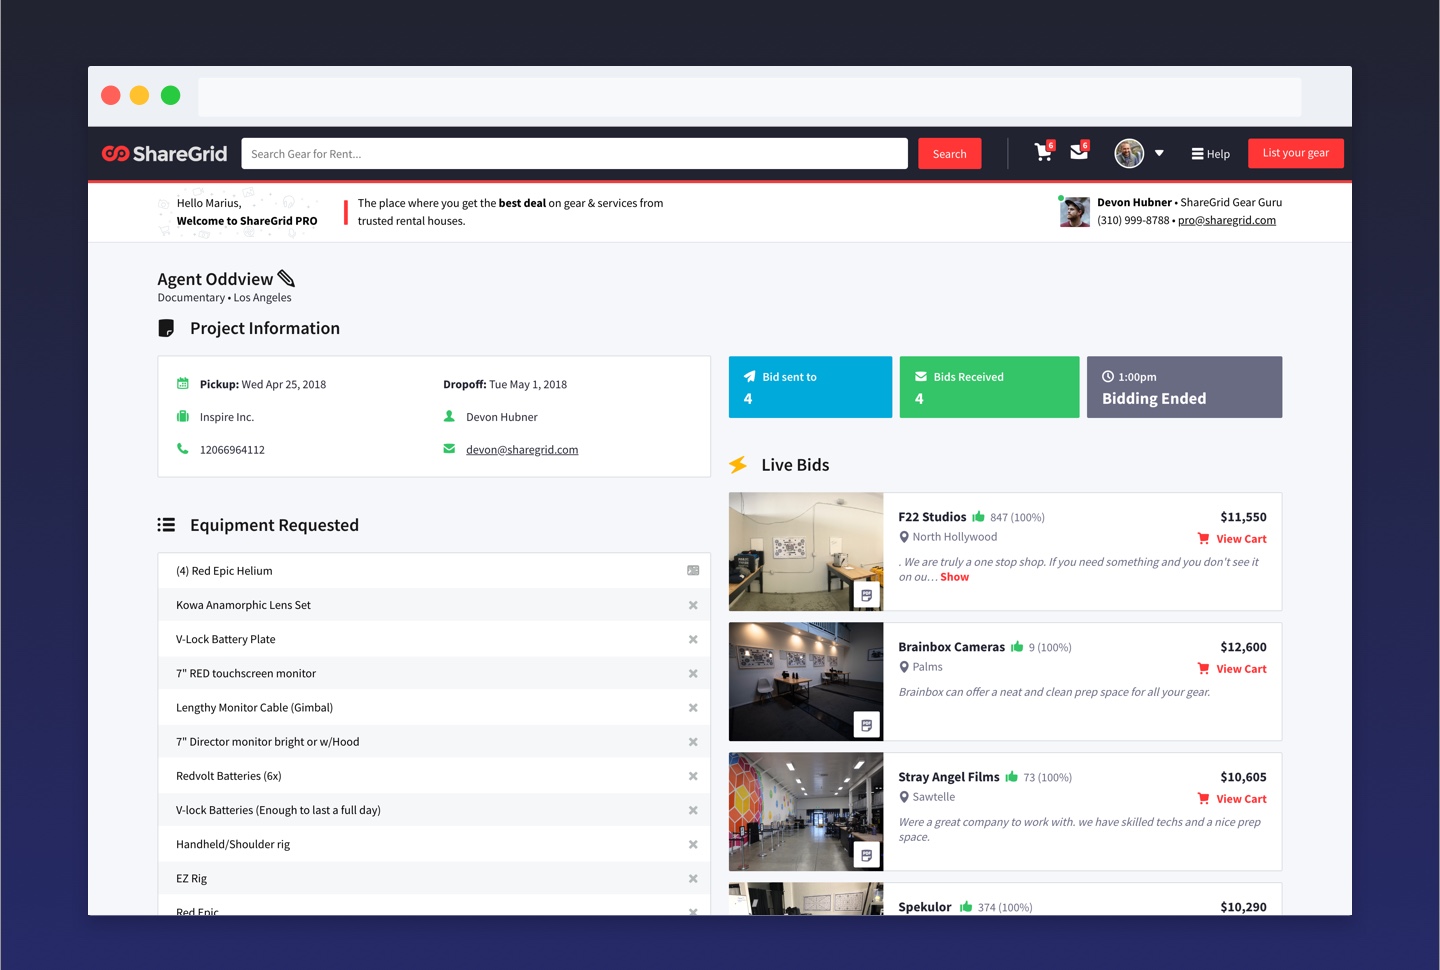Click the List your gear button

click(1295, 153)
